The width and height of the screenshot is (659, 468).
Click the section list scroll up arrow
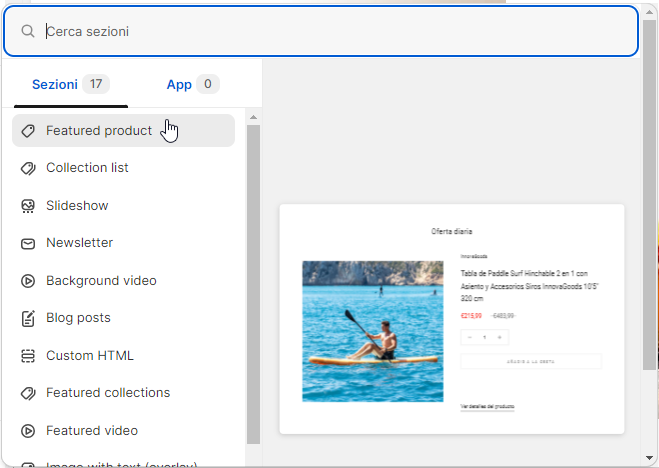(x=253, y=117)
